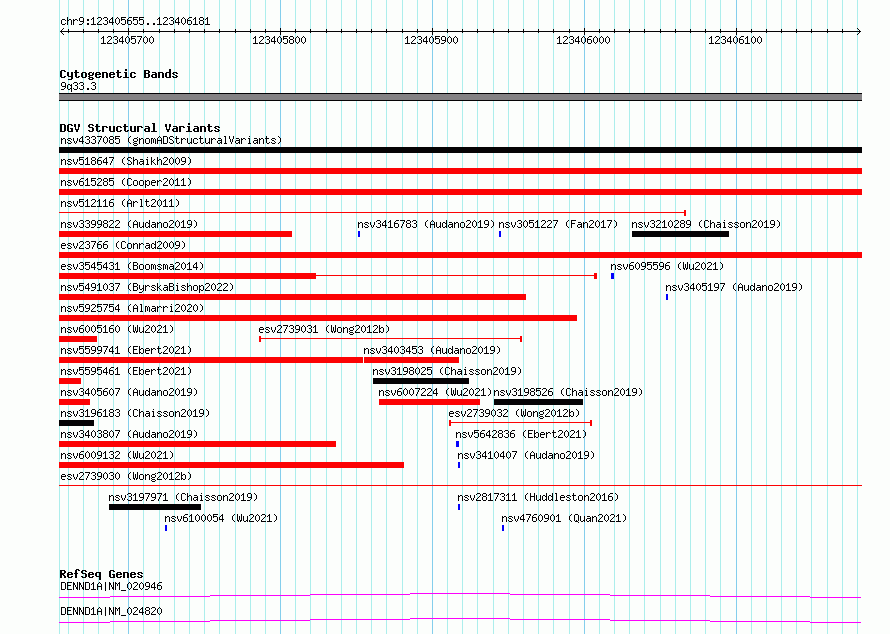890x634 pixels.
Task: Select nsv3198025 (Chaisson2019) label
Action: 447,371
